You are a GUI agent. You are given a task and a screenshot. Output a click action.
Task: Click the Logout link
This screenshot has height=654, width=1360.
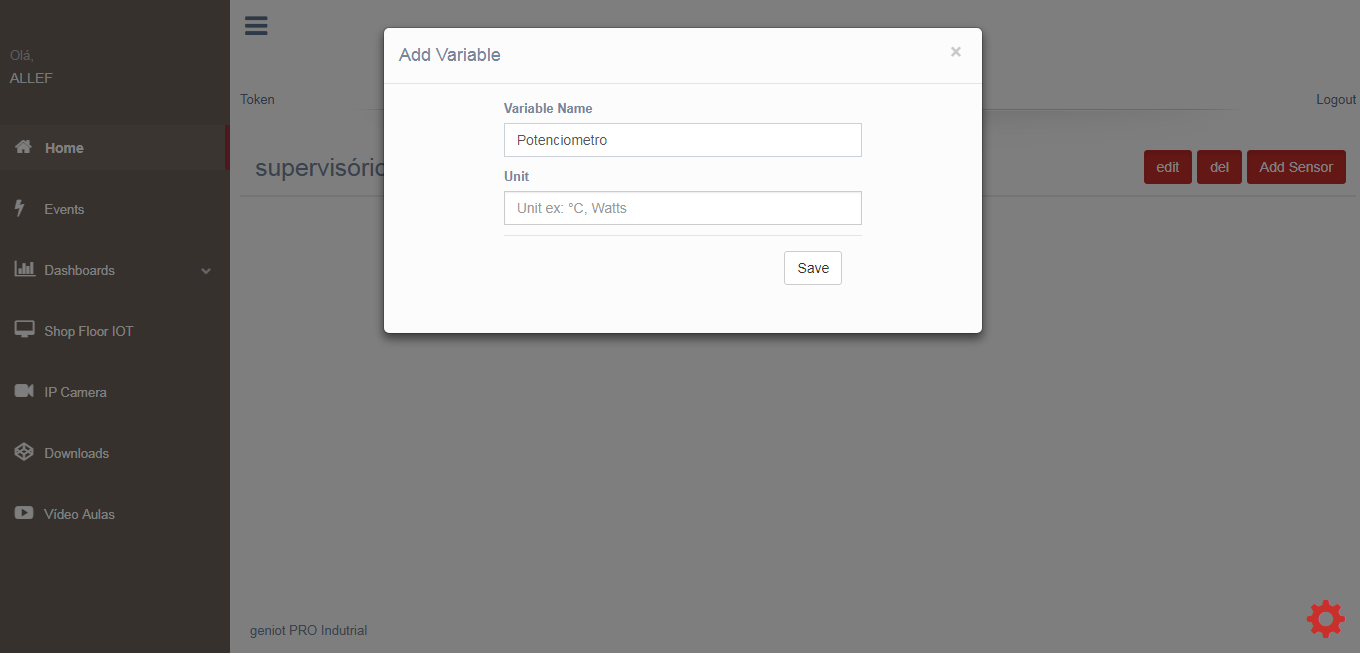[x=1335, y=100]
